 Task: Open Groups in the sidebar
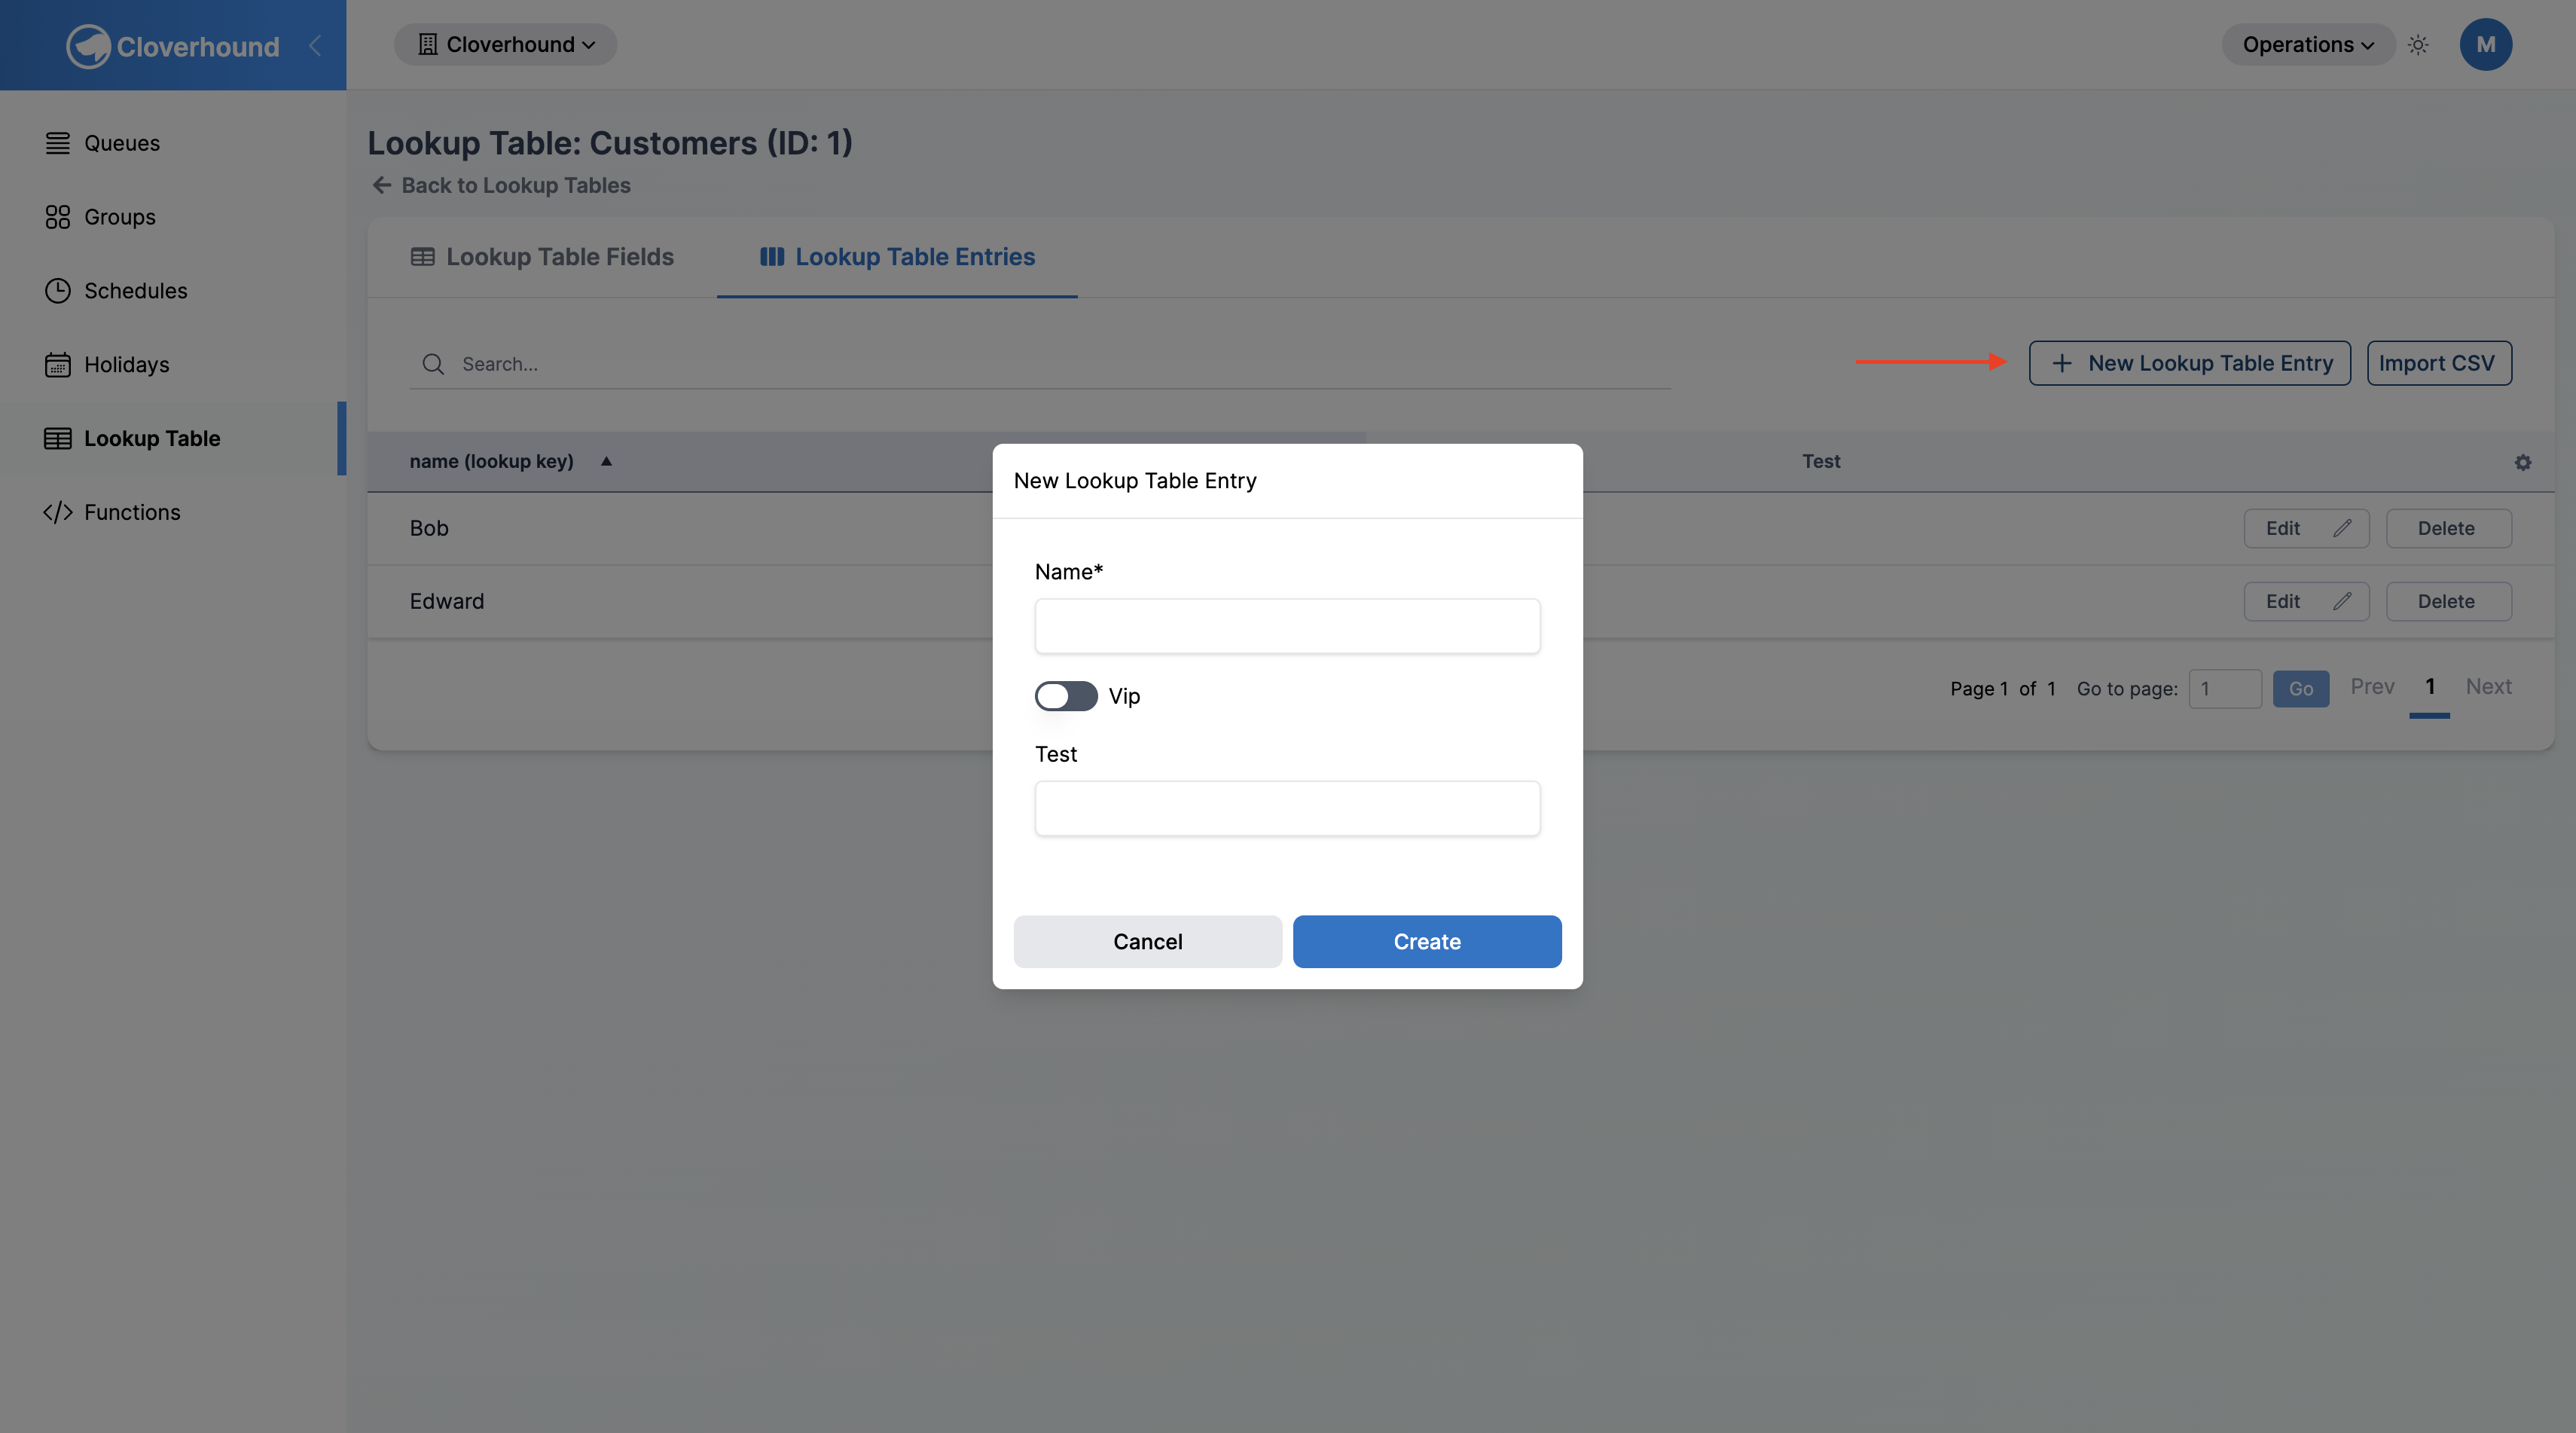click(172, 217)
